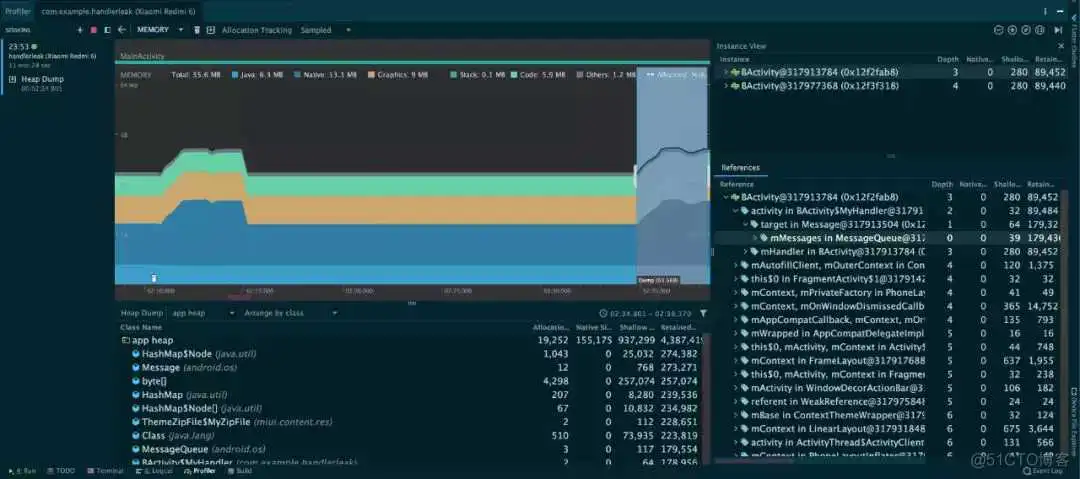
Task: Jump to live with skip-forward icon
Action: point(1058,30)
